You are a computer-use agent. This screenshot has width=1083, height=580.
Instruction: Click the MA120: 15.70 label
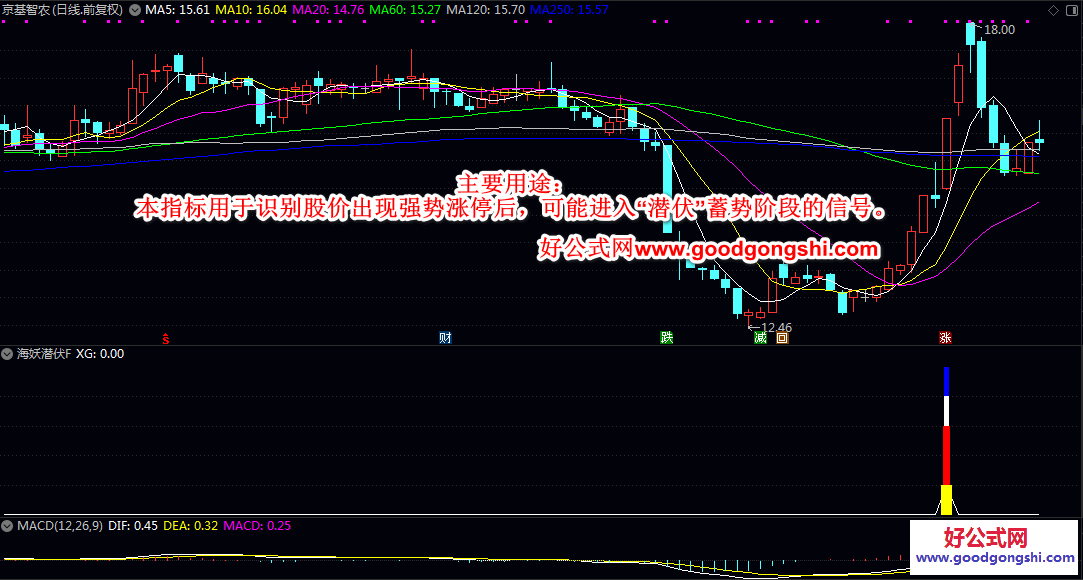tap(485, 10)
